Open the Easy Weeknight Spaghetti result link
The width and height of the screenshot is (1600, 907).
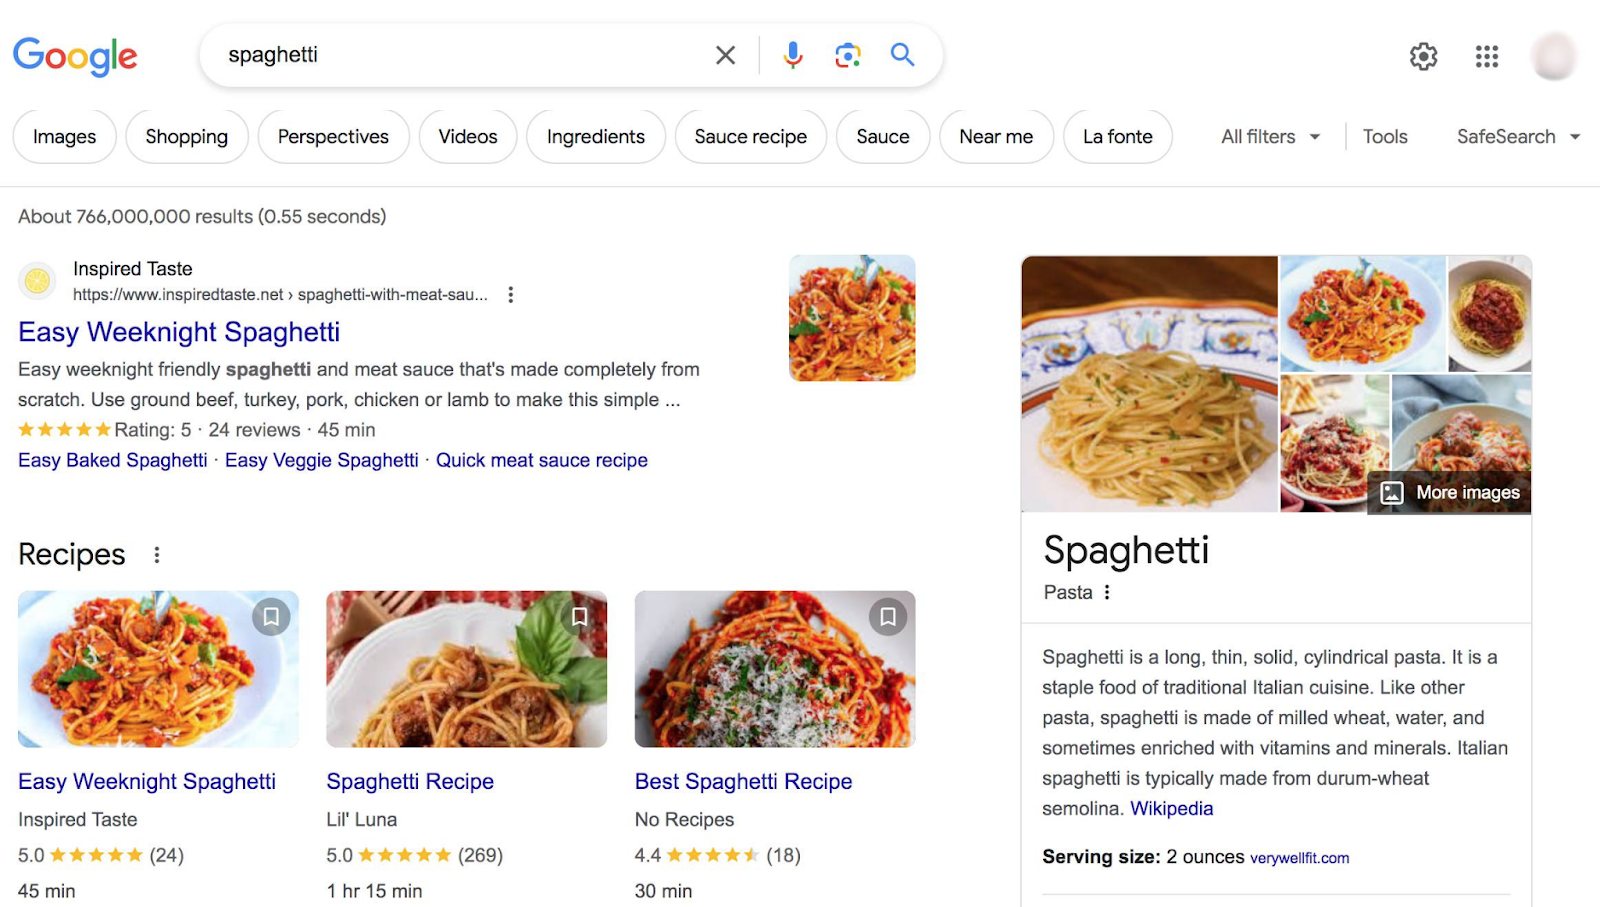click(178, 331)
